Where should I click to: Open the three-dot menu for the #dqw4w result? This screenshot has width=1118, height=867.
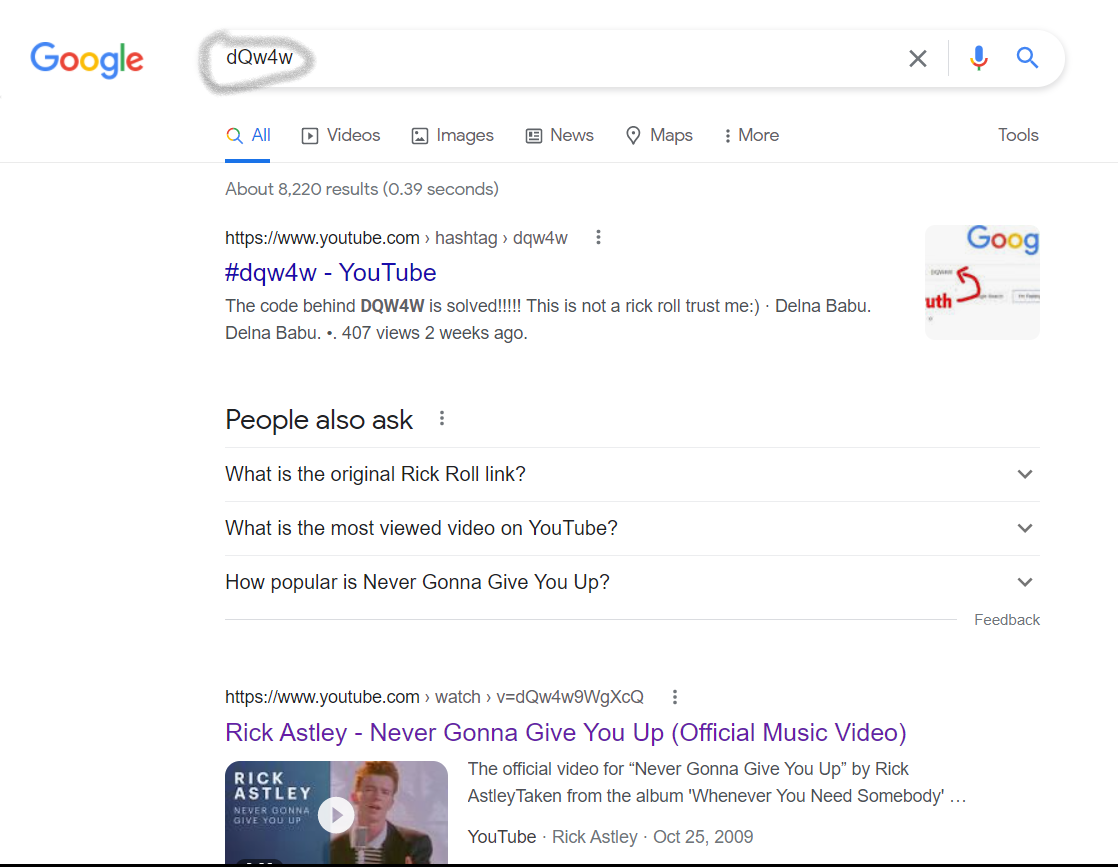tap(598, 237)
